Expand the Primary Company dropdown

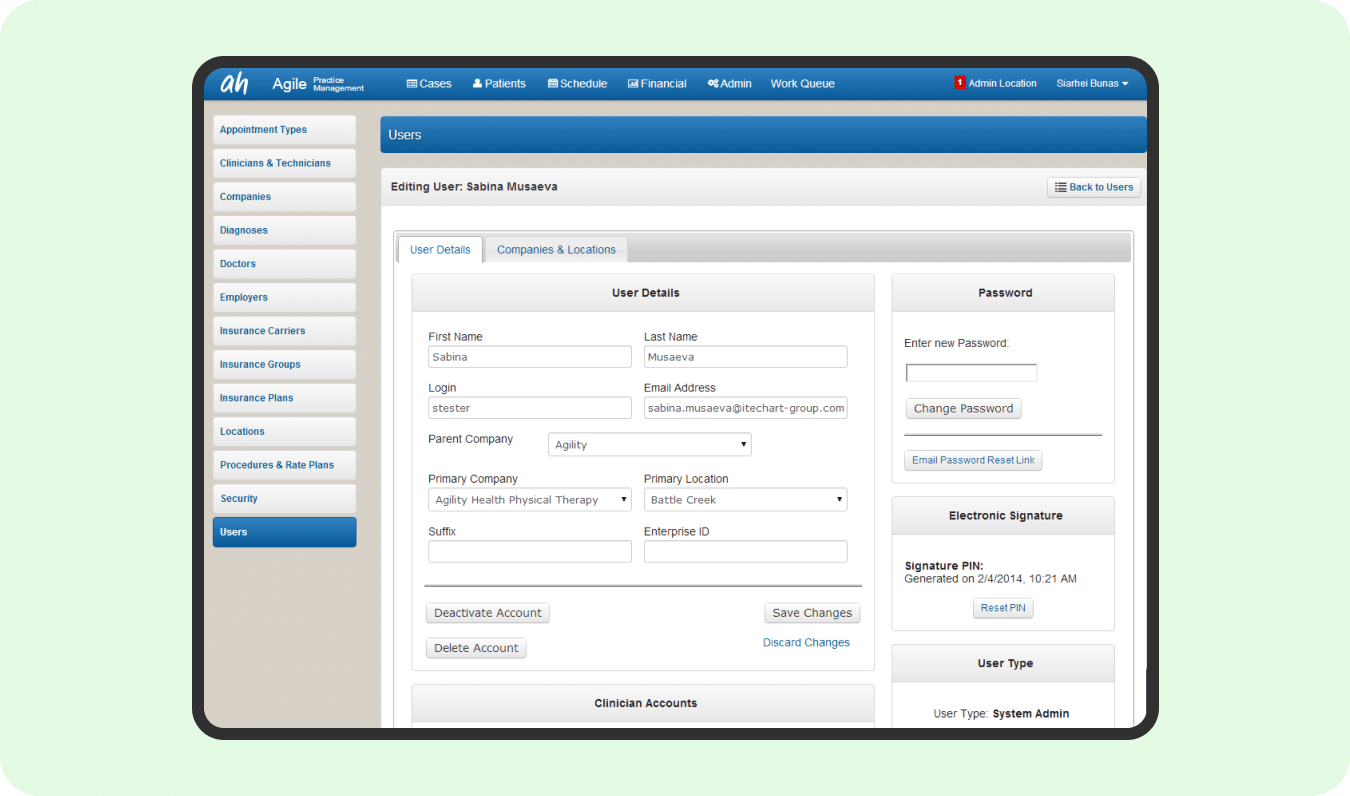pos(530,500)
